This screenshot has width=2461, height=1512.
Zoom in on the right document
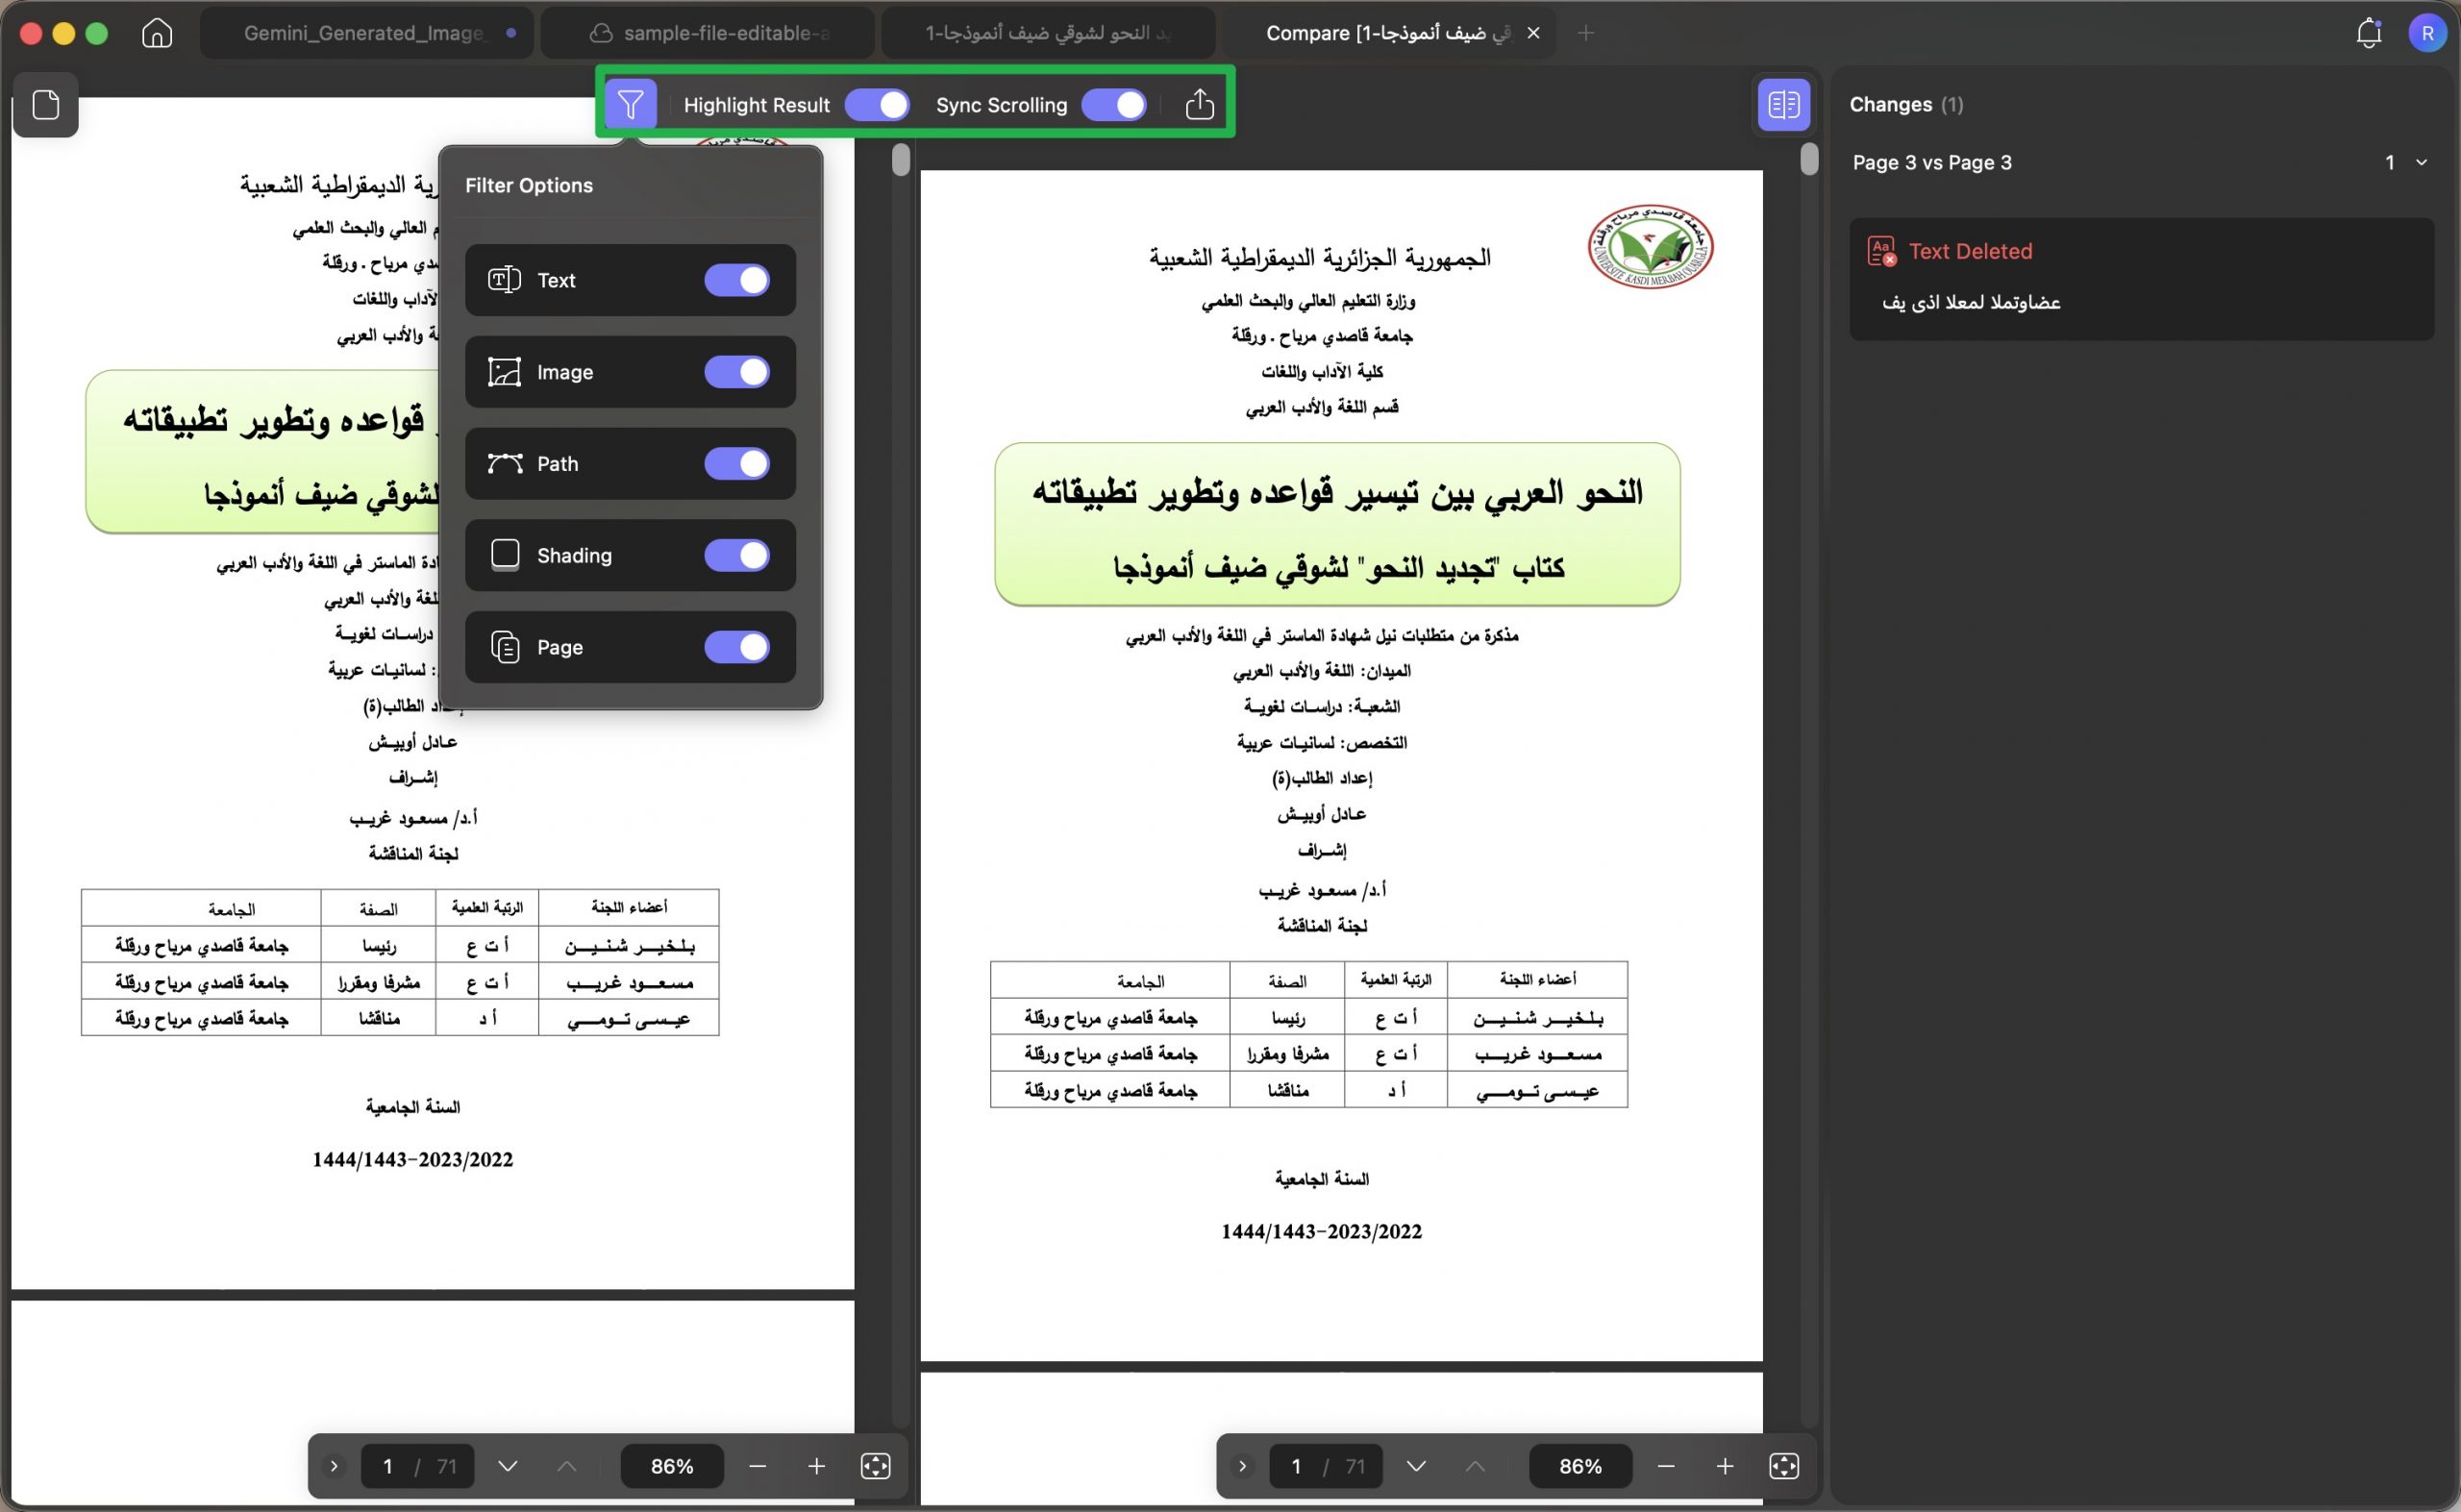click(1724, 1466)
